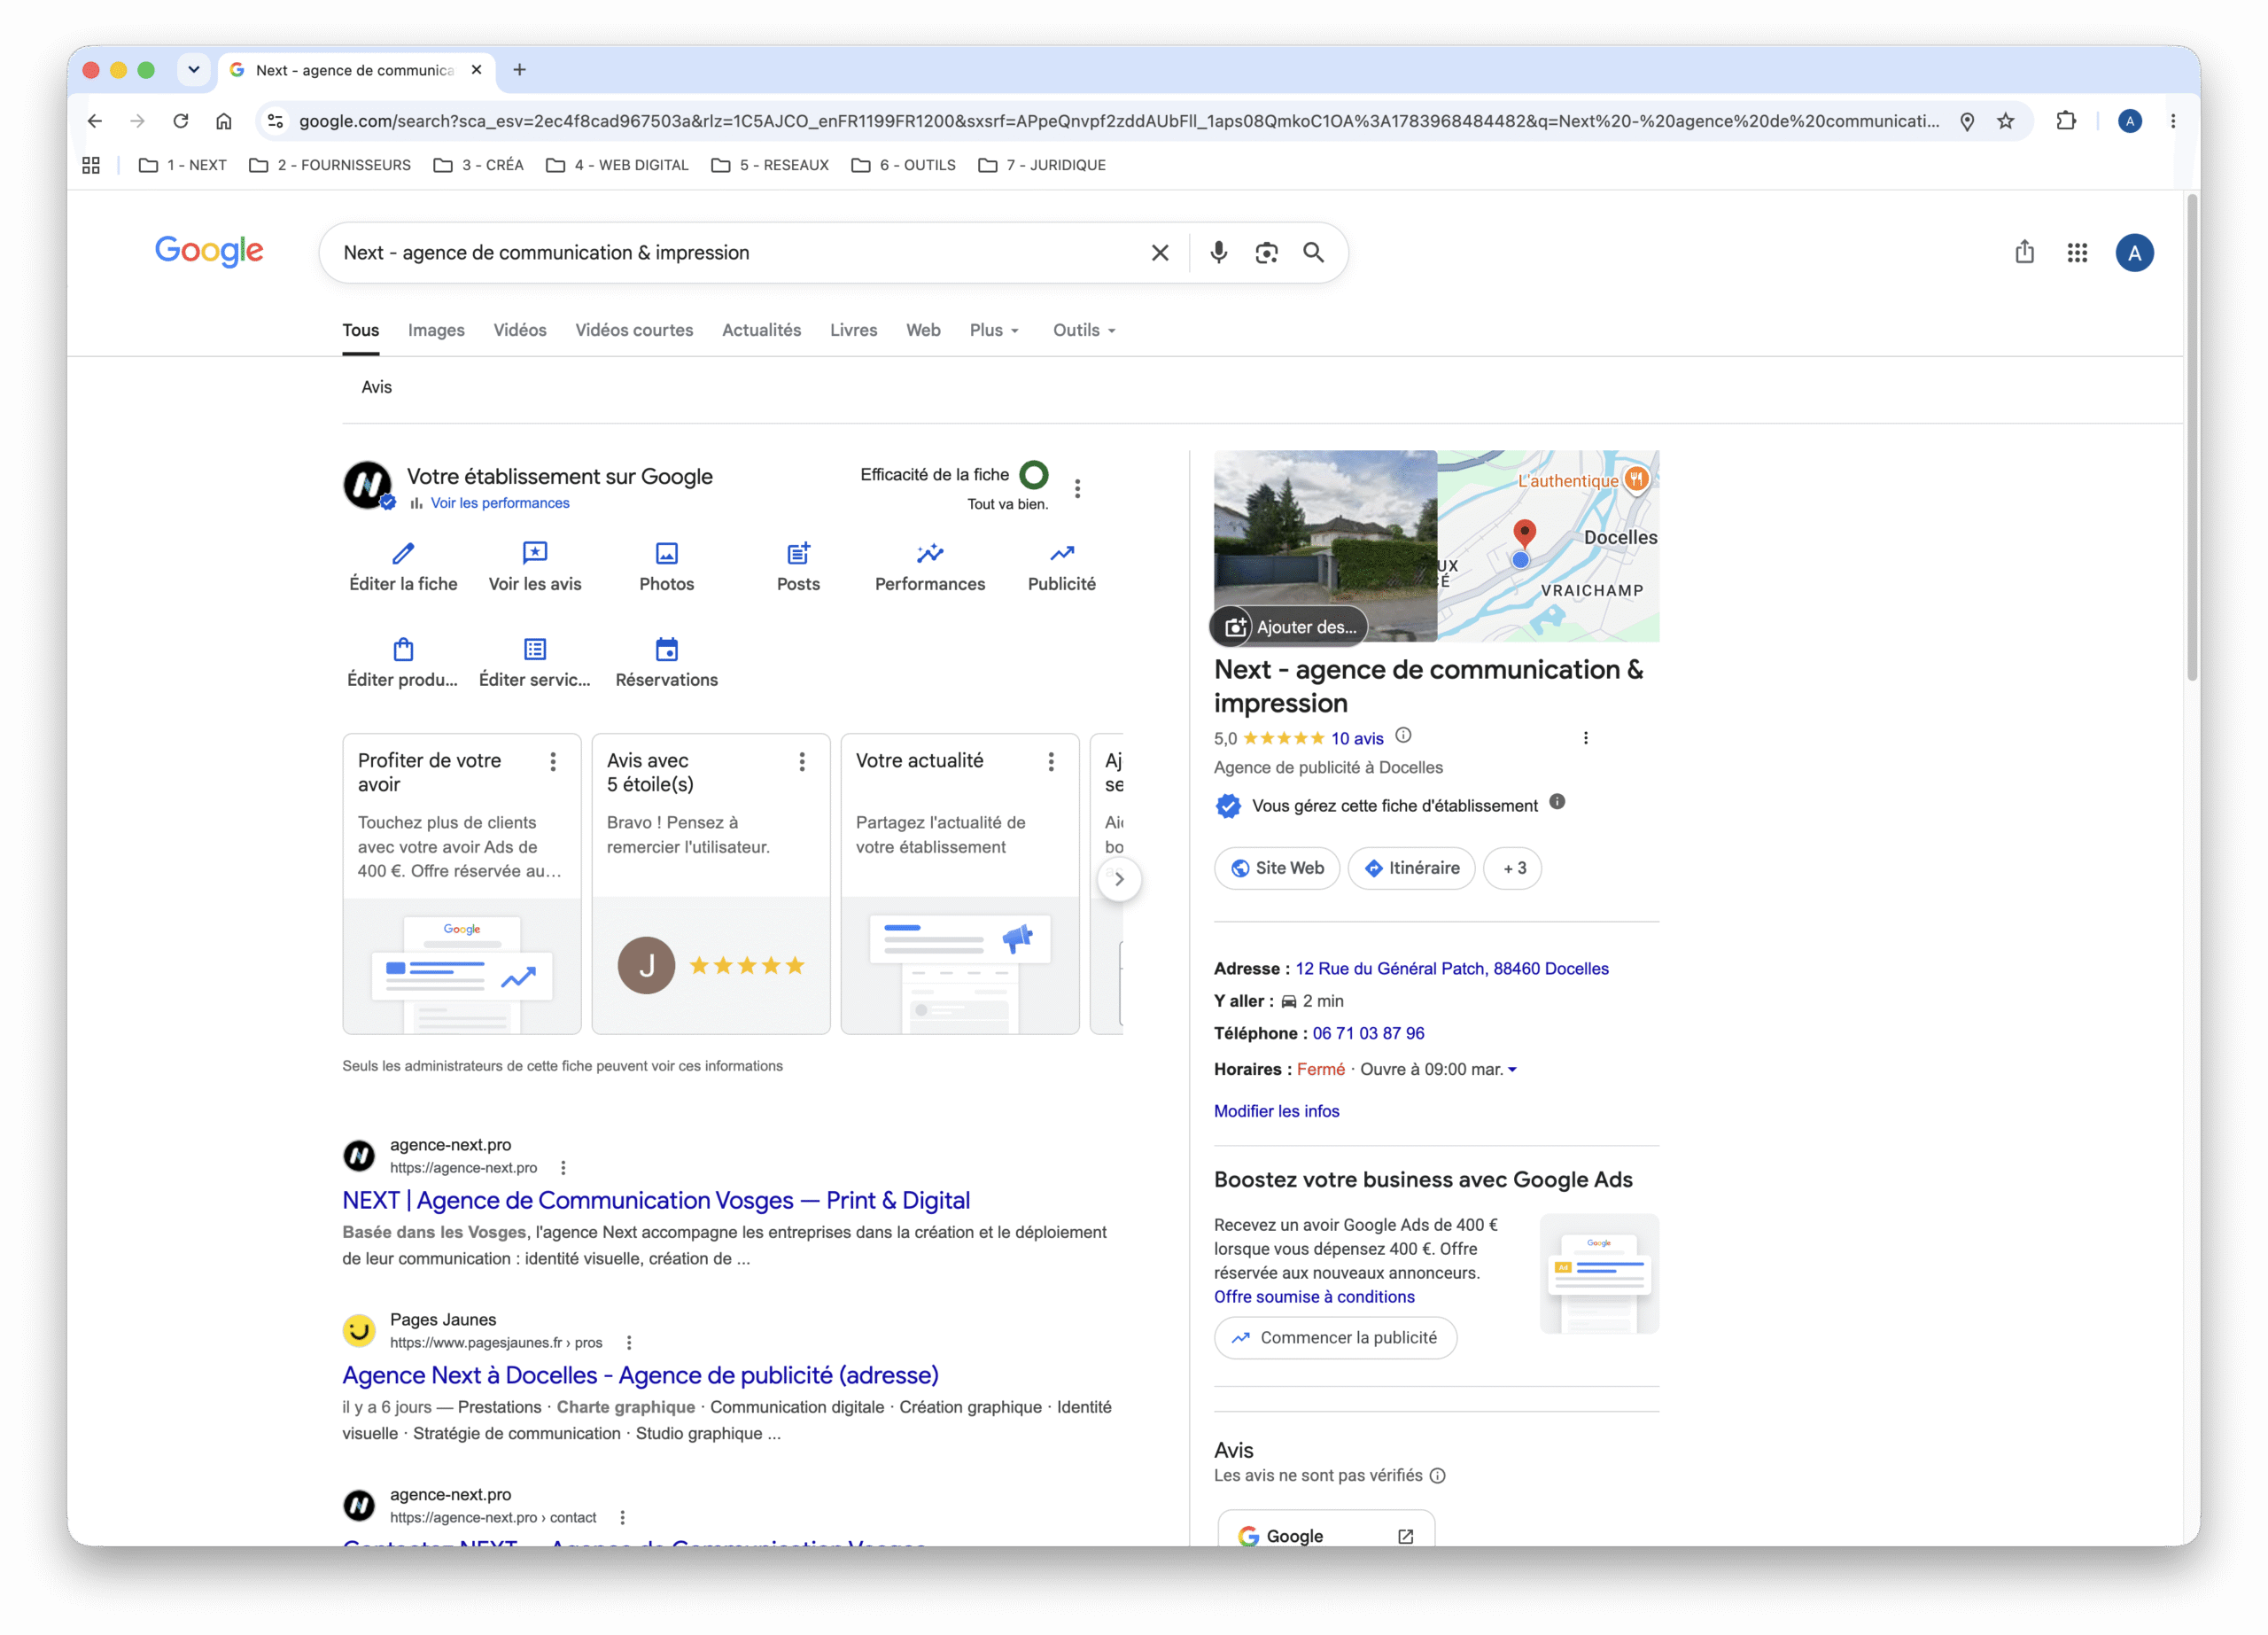2268x1635 pixels.
Task: Open Offre soumise à conditions link
Action: coord(1314,1296)
